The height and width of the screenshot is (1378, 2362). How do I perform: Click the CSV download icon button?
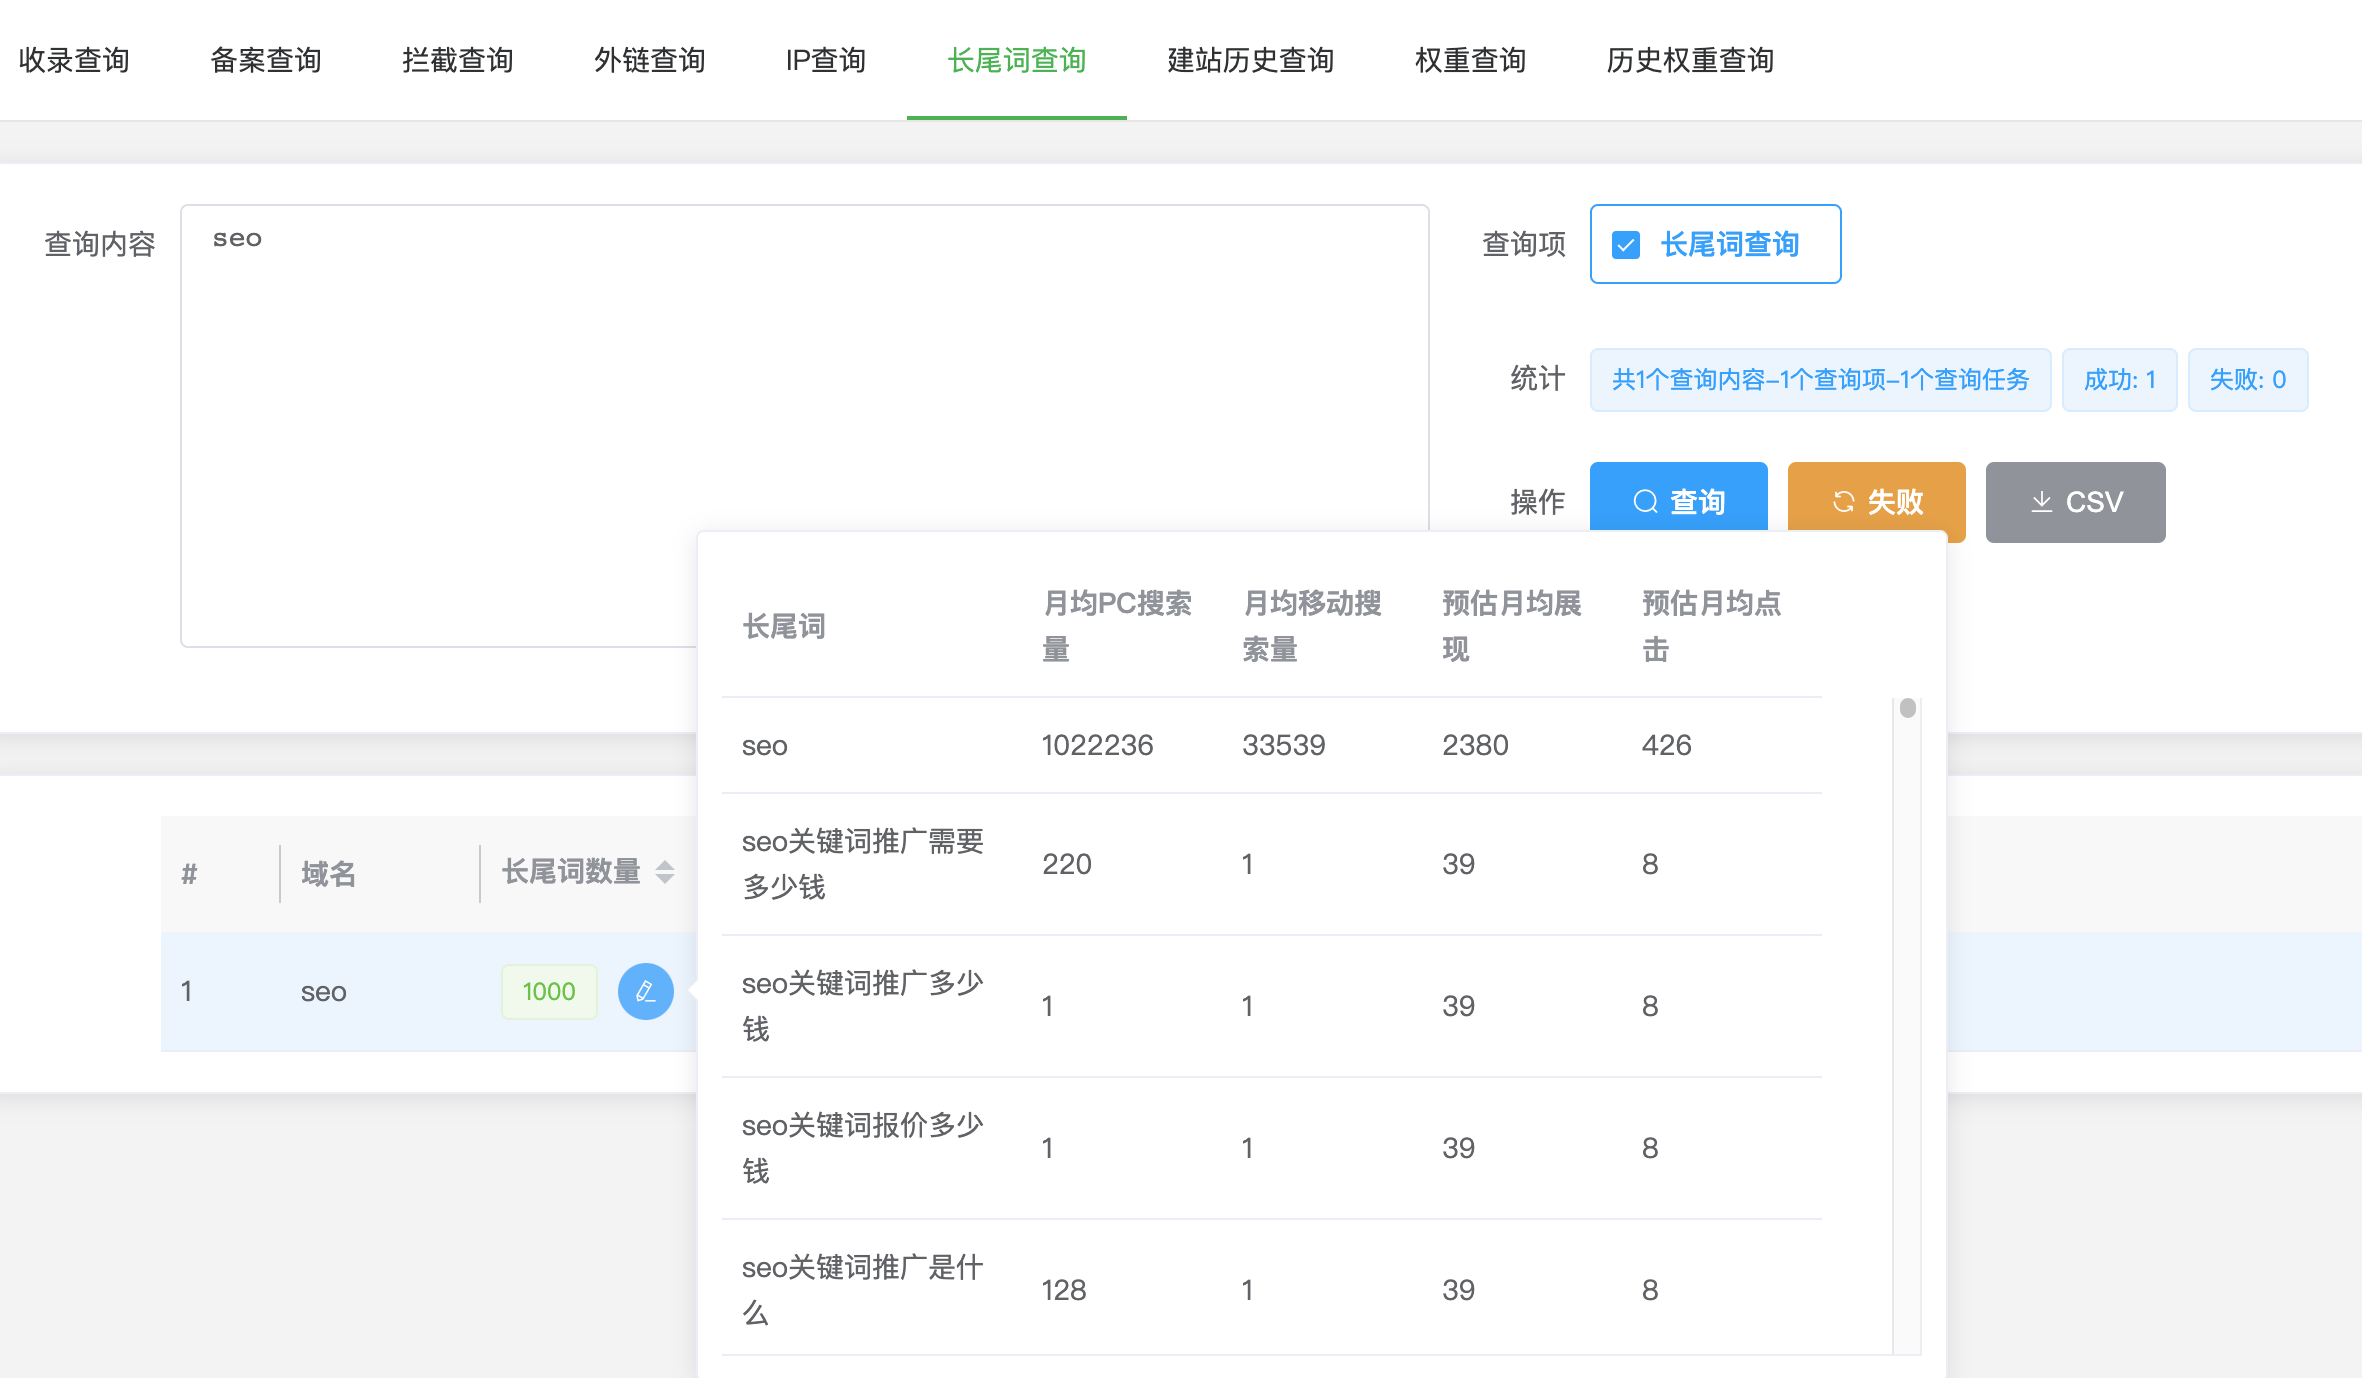click(x=2073, y=500)
